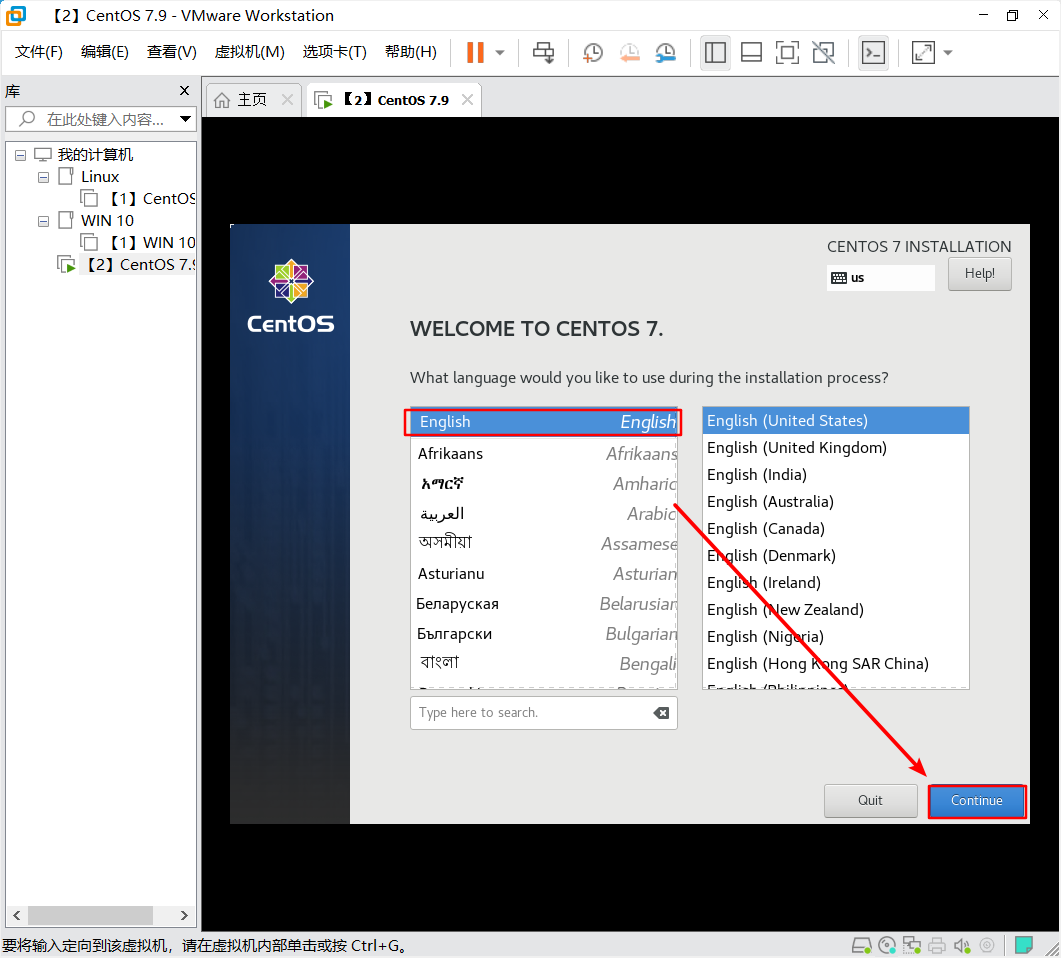Open the power options dropdown arrow

500,52
